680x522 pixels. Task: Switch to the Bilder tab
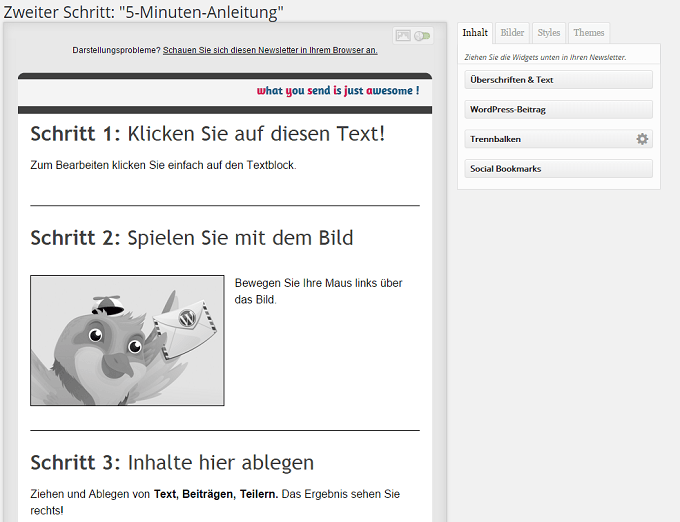(x=512, y=33)
